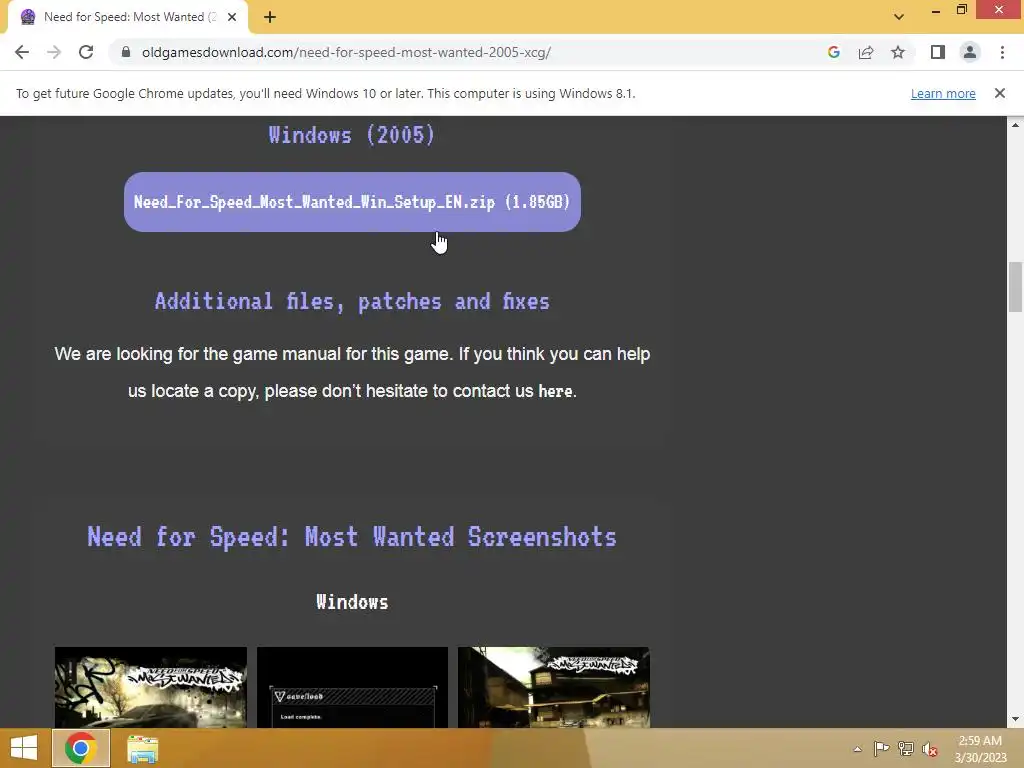Bookmark this page with the star

pyautogui.click(x=898, y=52)
